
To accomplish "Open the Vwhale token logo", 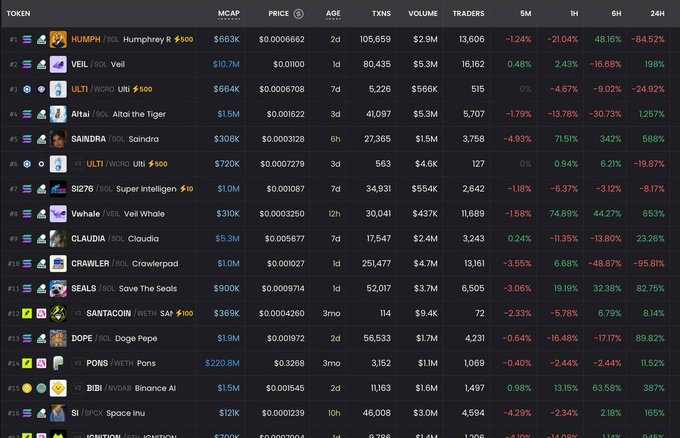I will (x=58, y=214).
